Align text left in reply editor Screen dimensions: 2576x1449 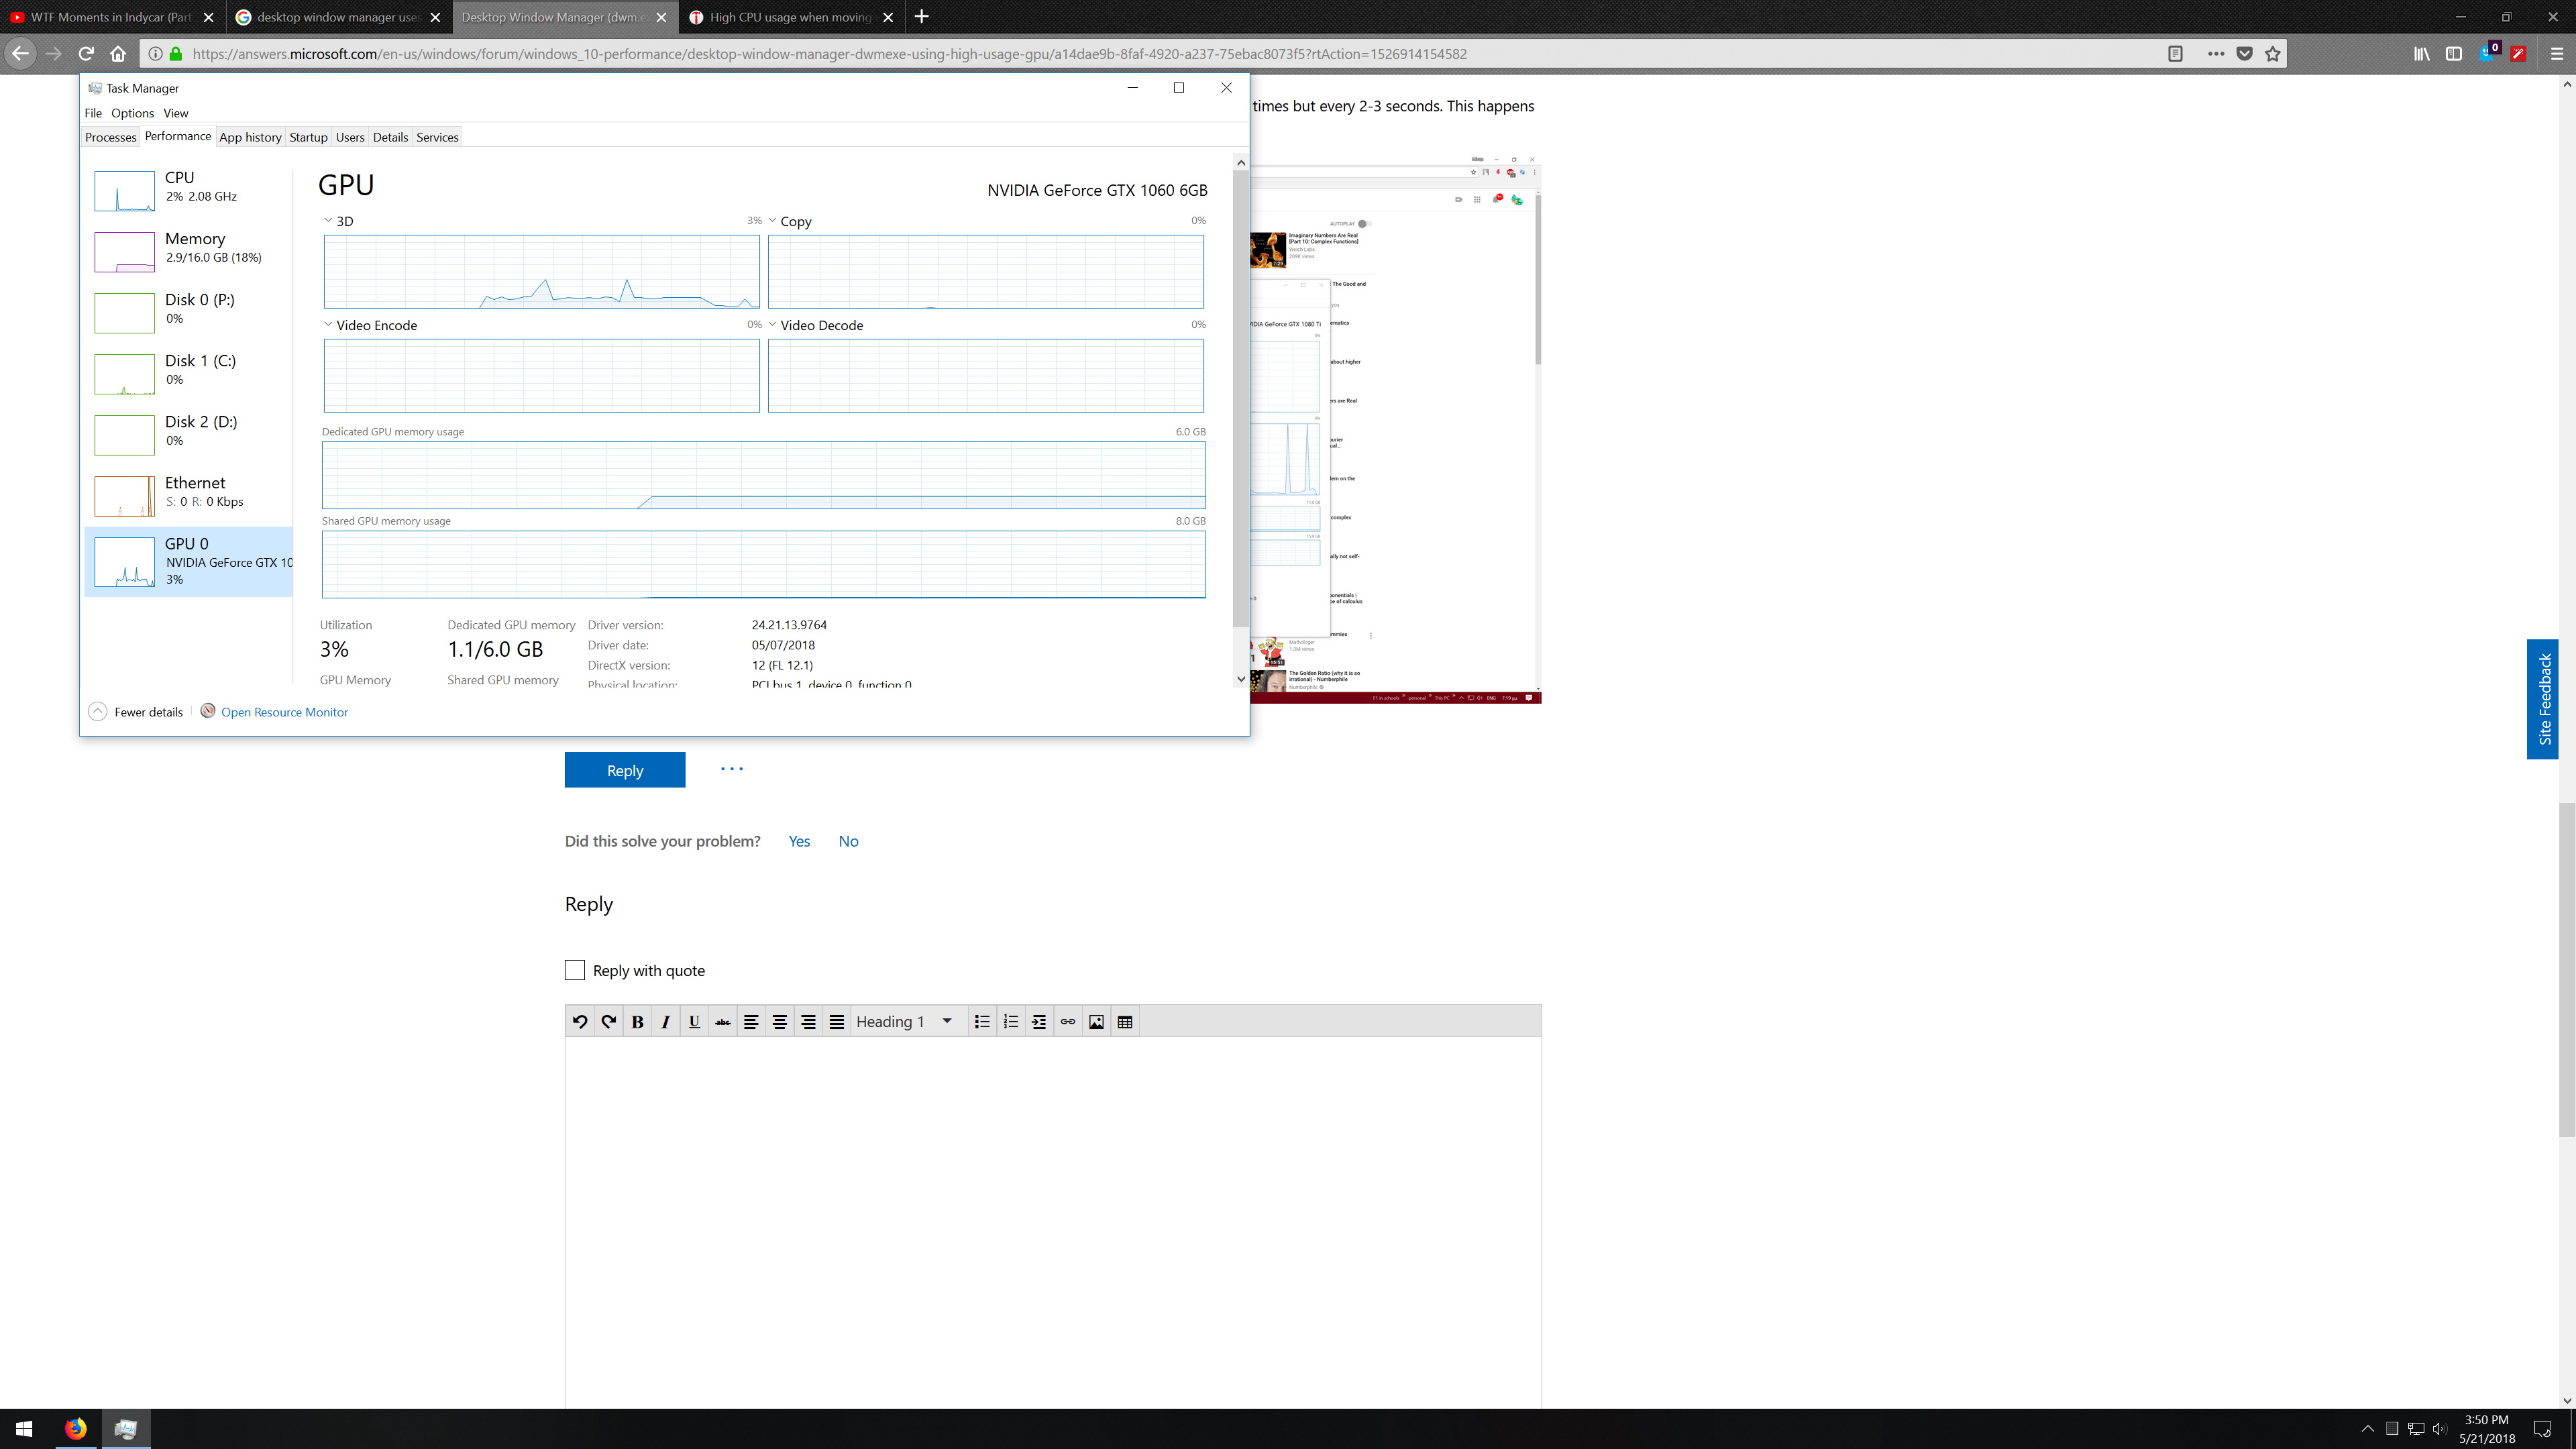[x=751, y=1021]
